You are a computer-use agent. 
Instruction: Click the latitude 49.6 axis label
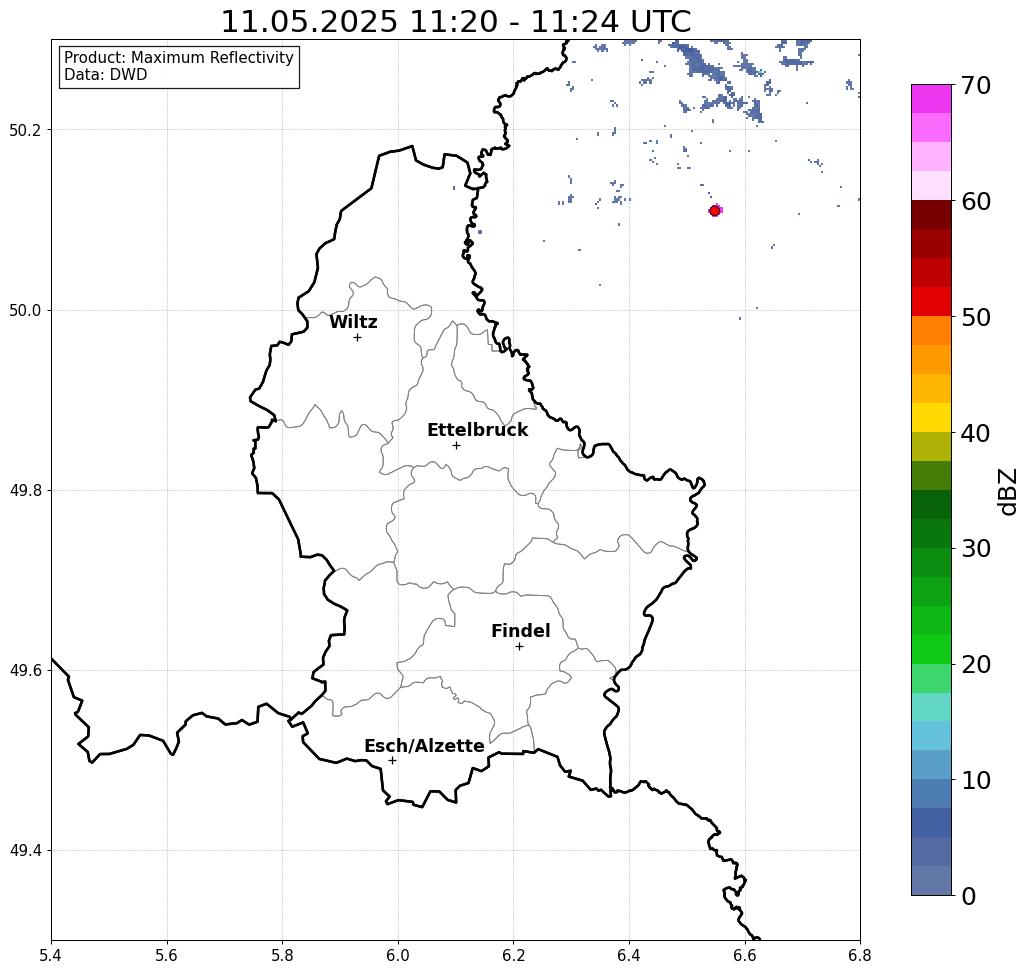pos(25,671)
